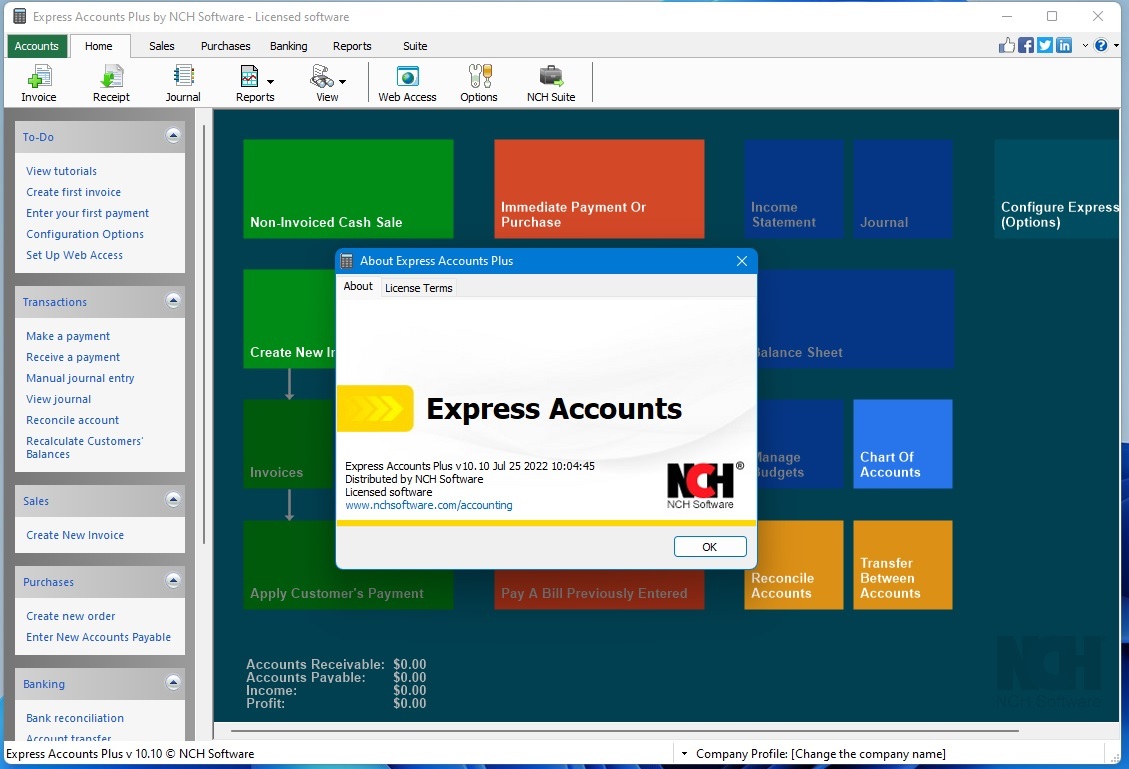Click Create new order link
Viewport: 1129px width, 769px height.
point(71,616)
